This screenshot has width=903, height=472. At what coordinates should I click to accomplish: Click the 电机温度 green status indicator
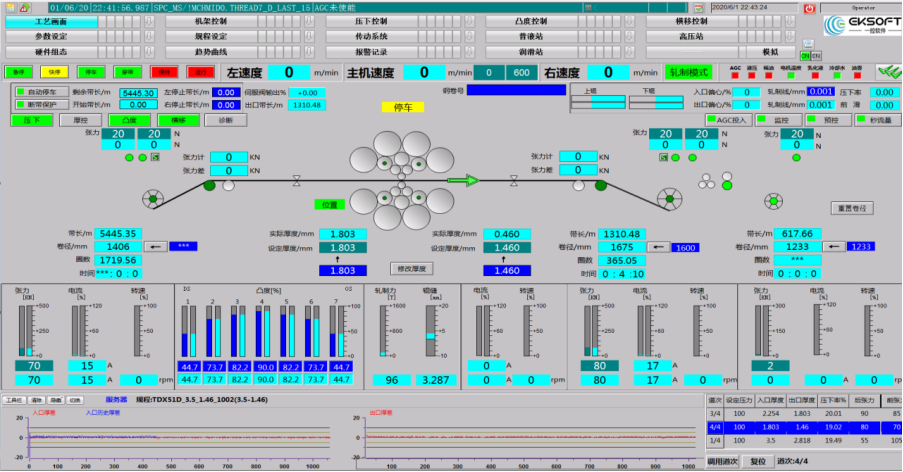(791, 75)
